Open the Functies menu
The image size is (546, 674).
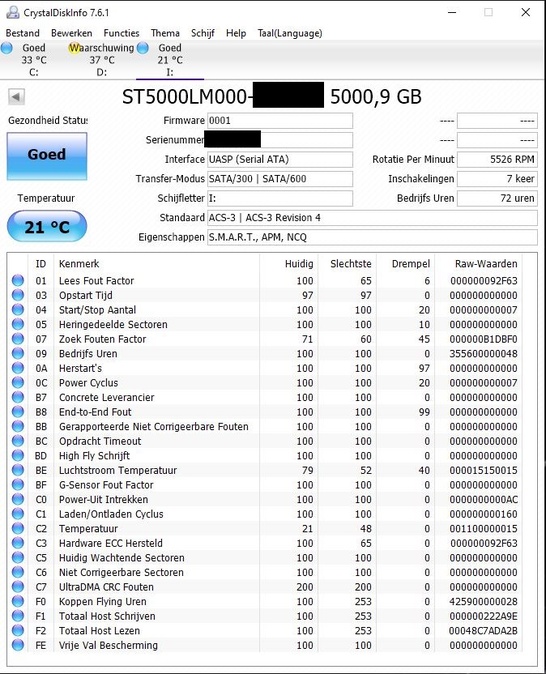click(x=121, y=33)
